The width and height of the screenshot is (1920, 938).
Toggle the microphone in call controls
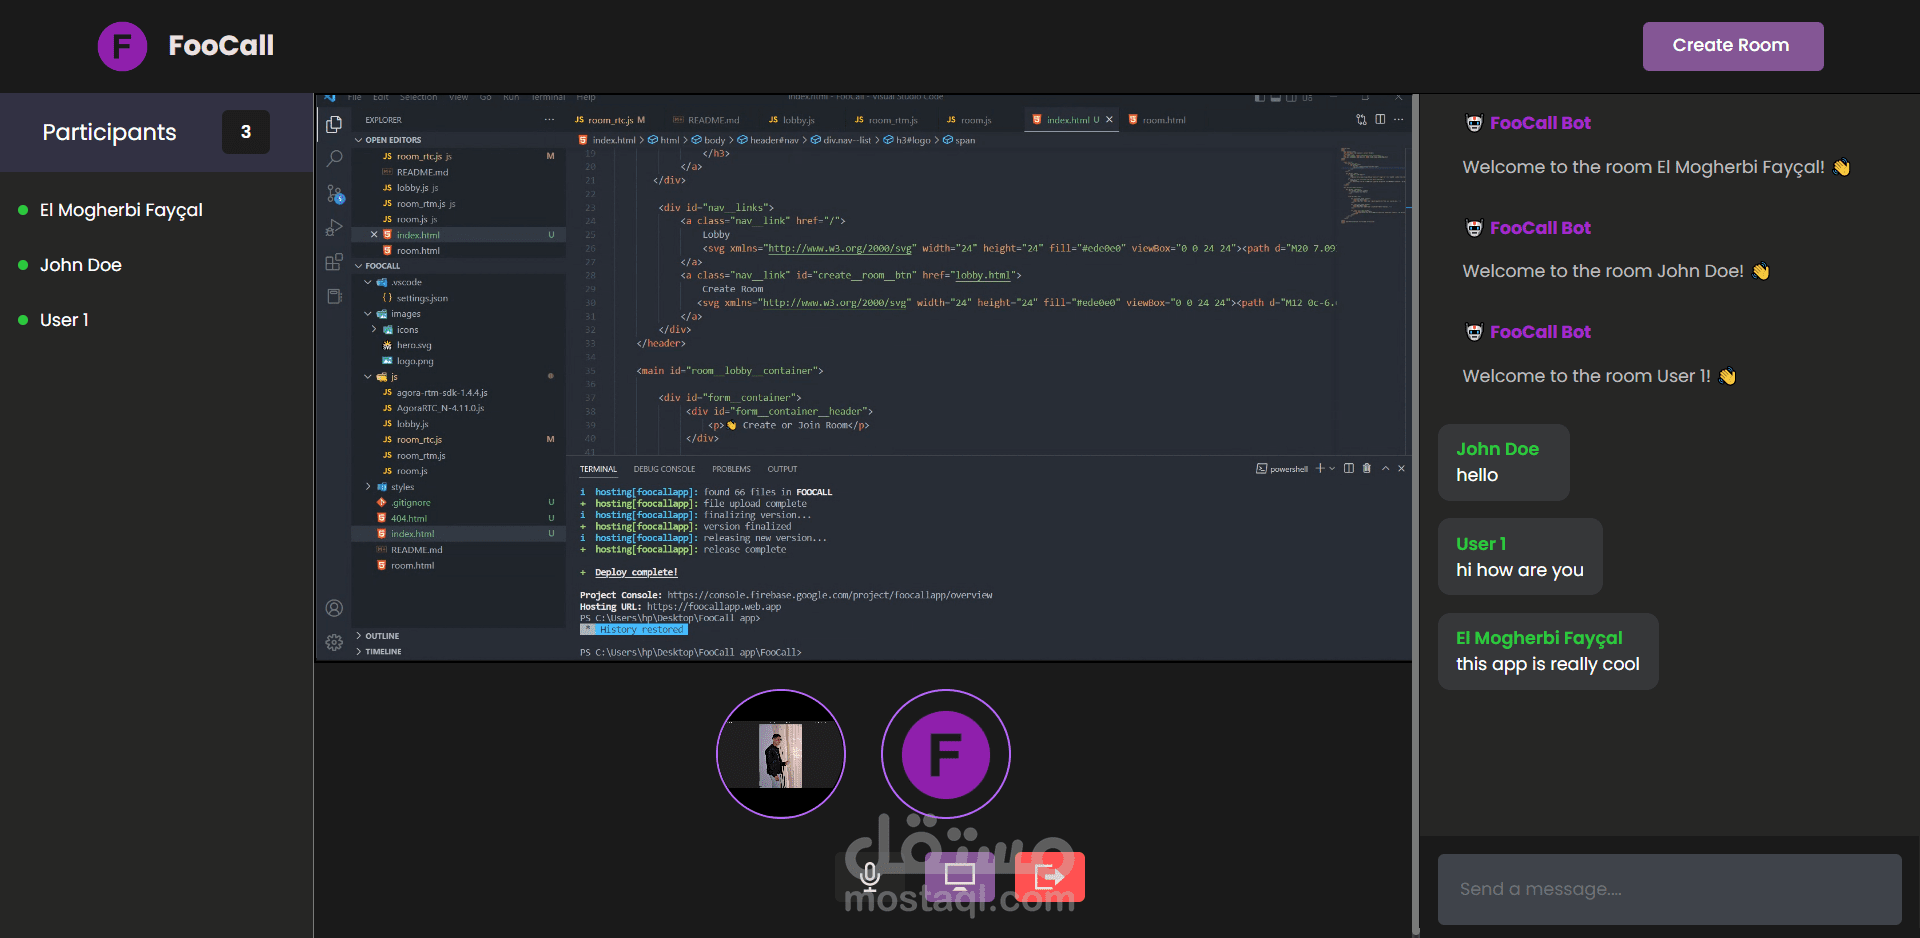pyautogui.click(x=870, y=877)
